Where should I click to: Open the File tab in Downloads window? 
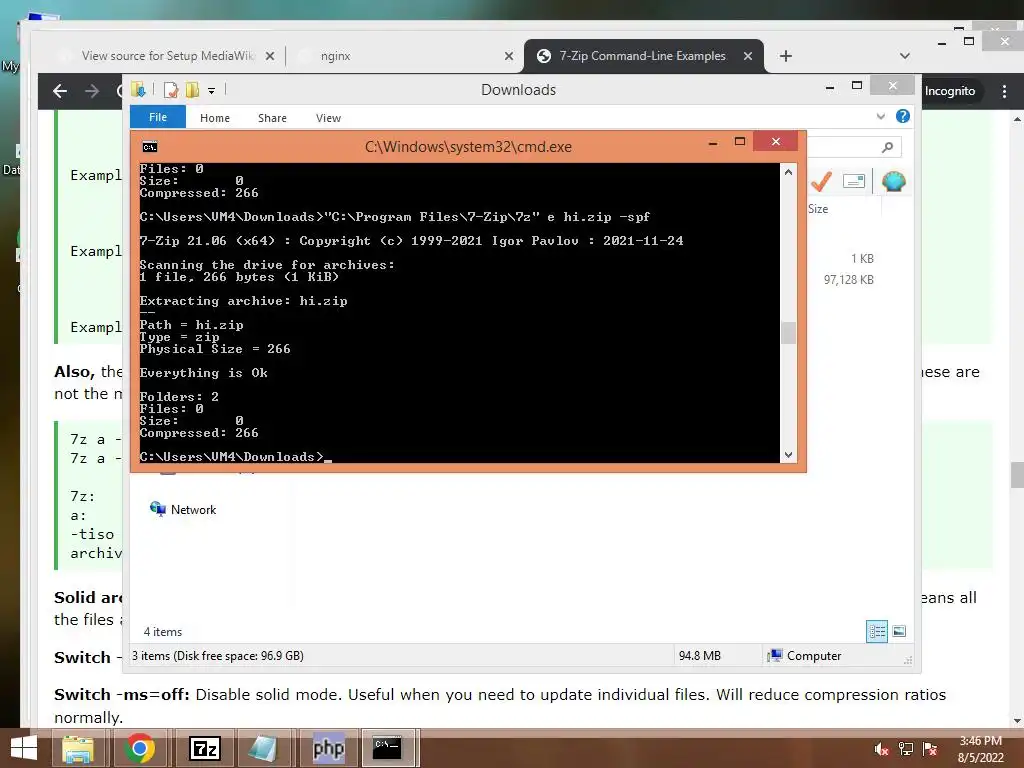(x=158, y=117)
